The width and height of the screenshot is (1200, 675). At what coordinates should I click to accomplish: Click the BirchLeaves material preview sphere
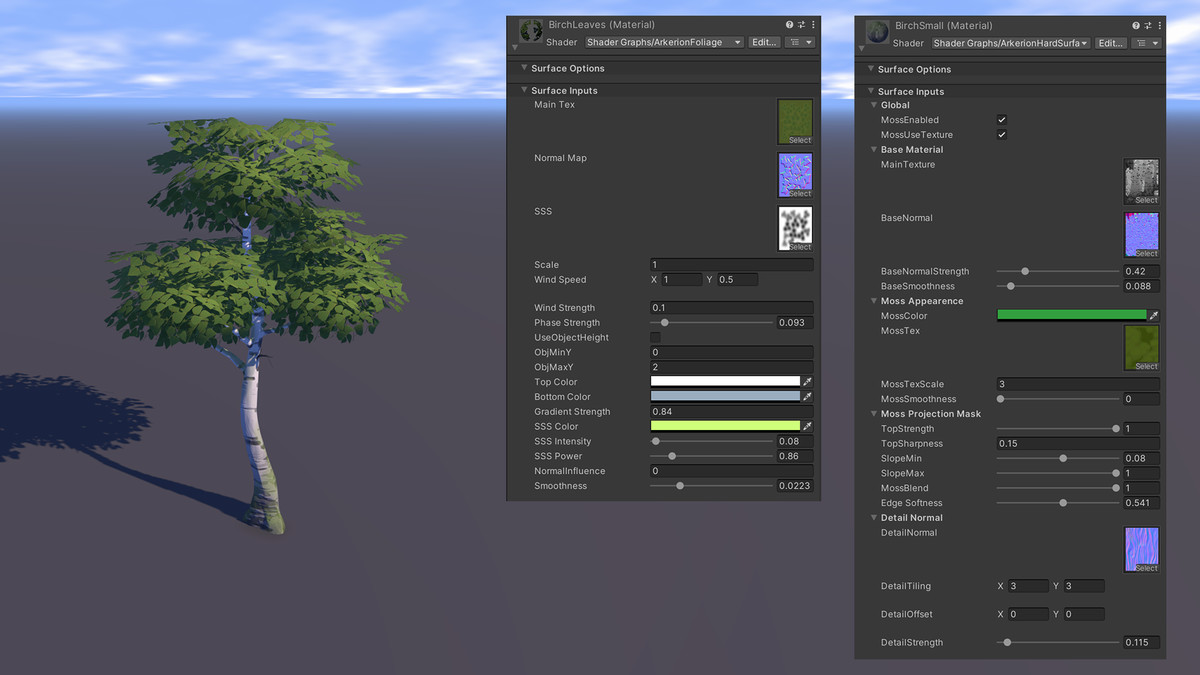[x=530, y=30]
